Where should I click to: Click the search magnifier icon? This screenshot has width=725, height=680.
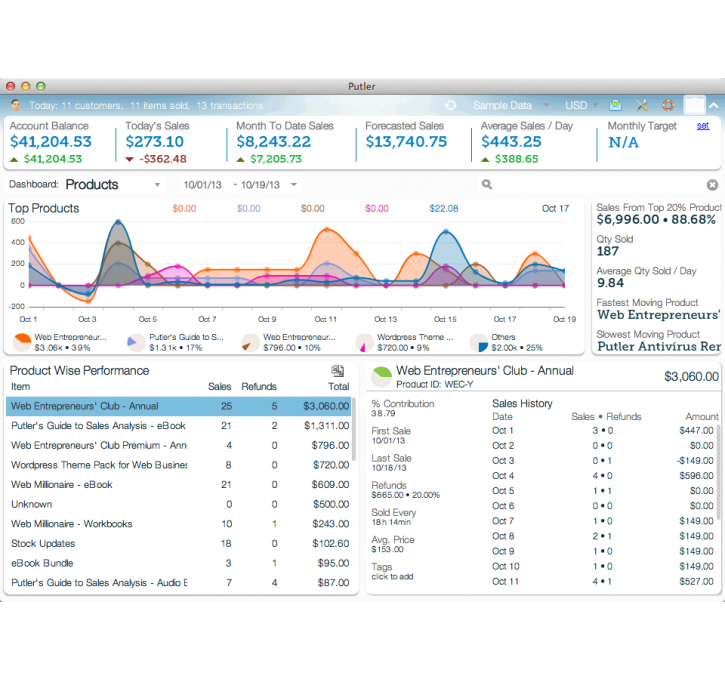[487, 184]
